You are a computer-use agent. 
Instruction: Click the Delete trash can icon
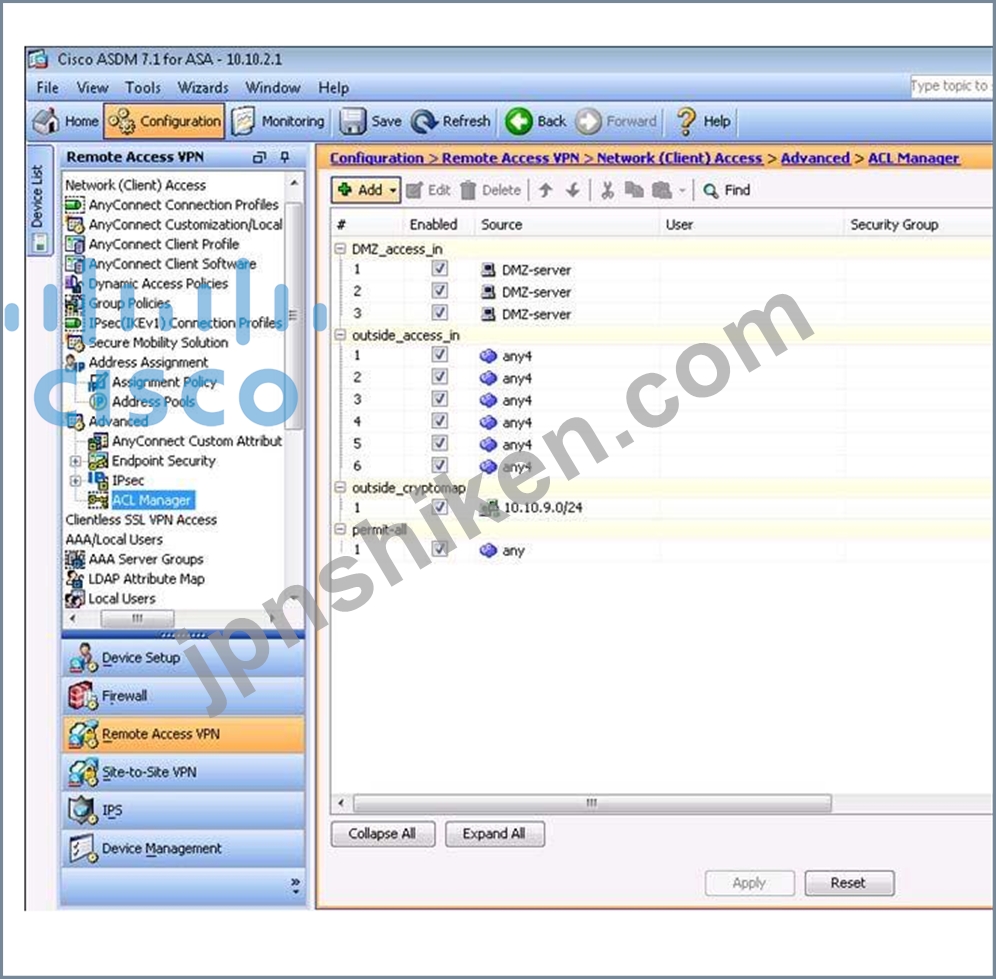pyautogui.click(x=468, y=190)
